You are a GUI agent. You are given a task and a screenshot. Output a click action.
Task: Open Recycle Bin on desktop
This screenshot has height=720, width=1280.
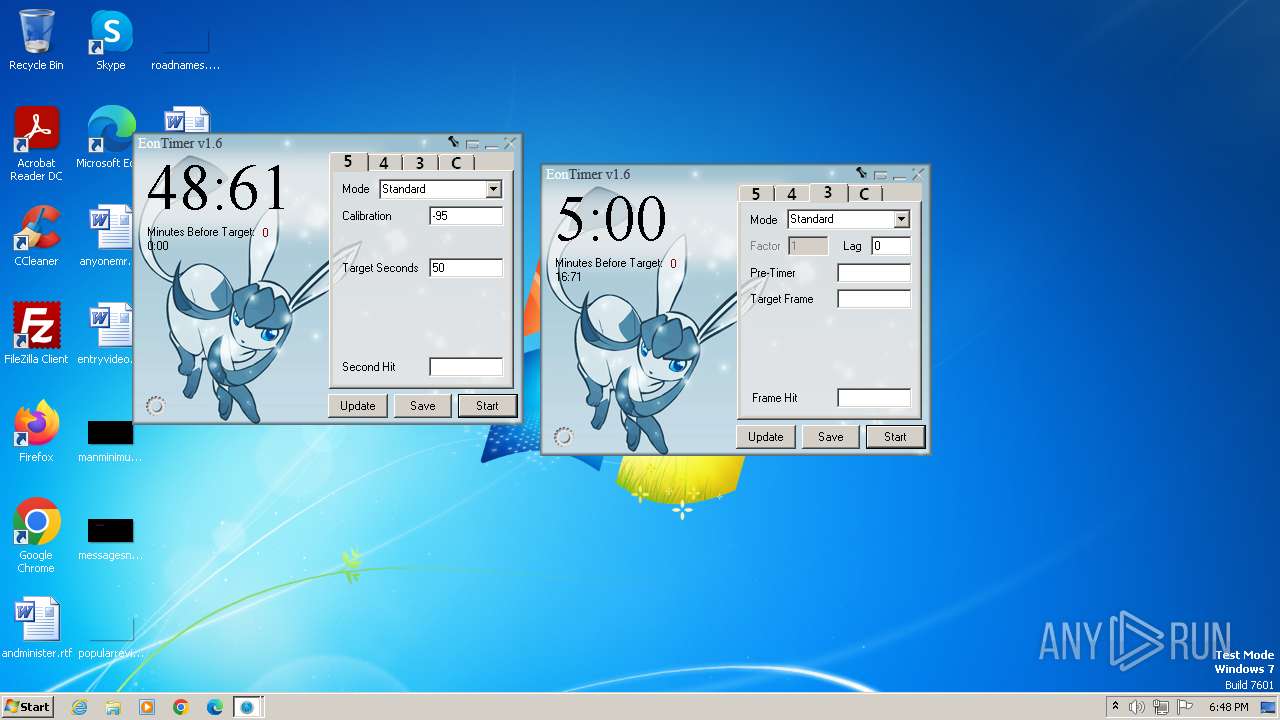click(36, 40)
